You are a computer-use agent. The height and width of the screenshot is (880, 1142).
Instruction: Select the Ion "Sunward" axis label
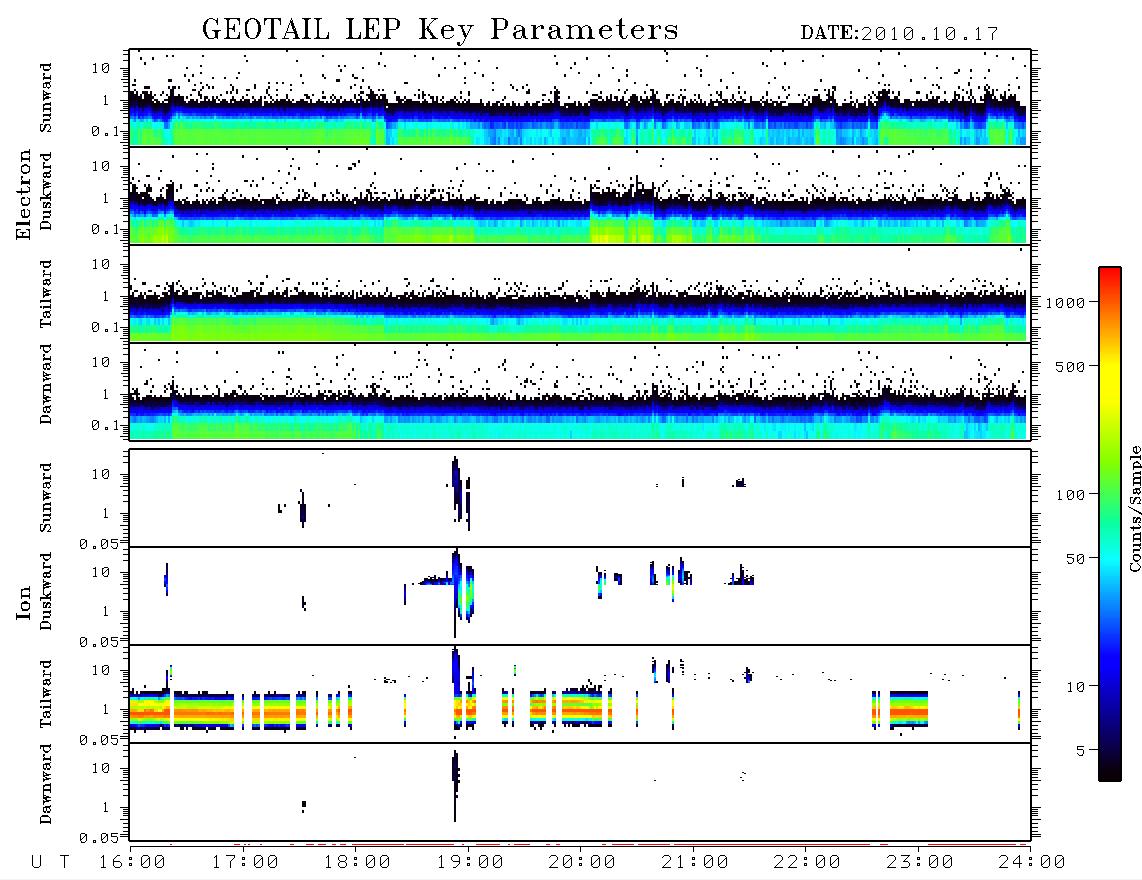46,497
